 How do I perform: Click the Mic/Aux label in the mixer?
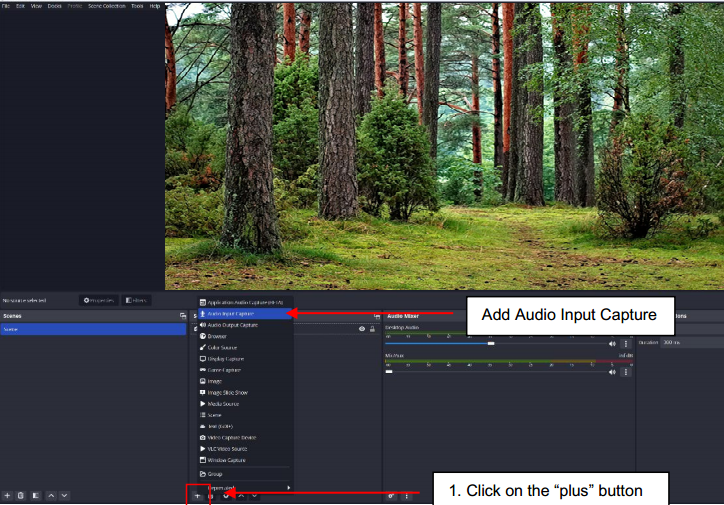(394, 356)
